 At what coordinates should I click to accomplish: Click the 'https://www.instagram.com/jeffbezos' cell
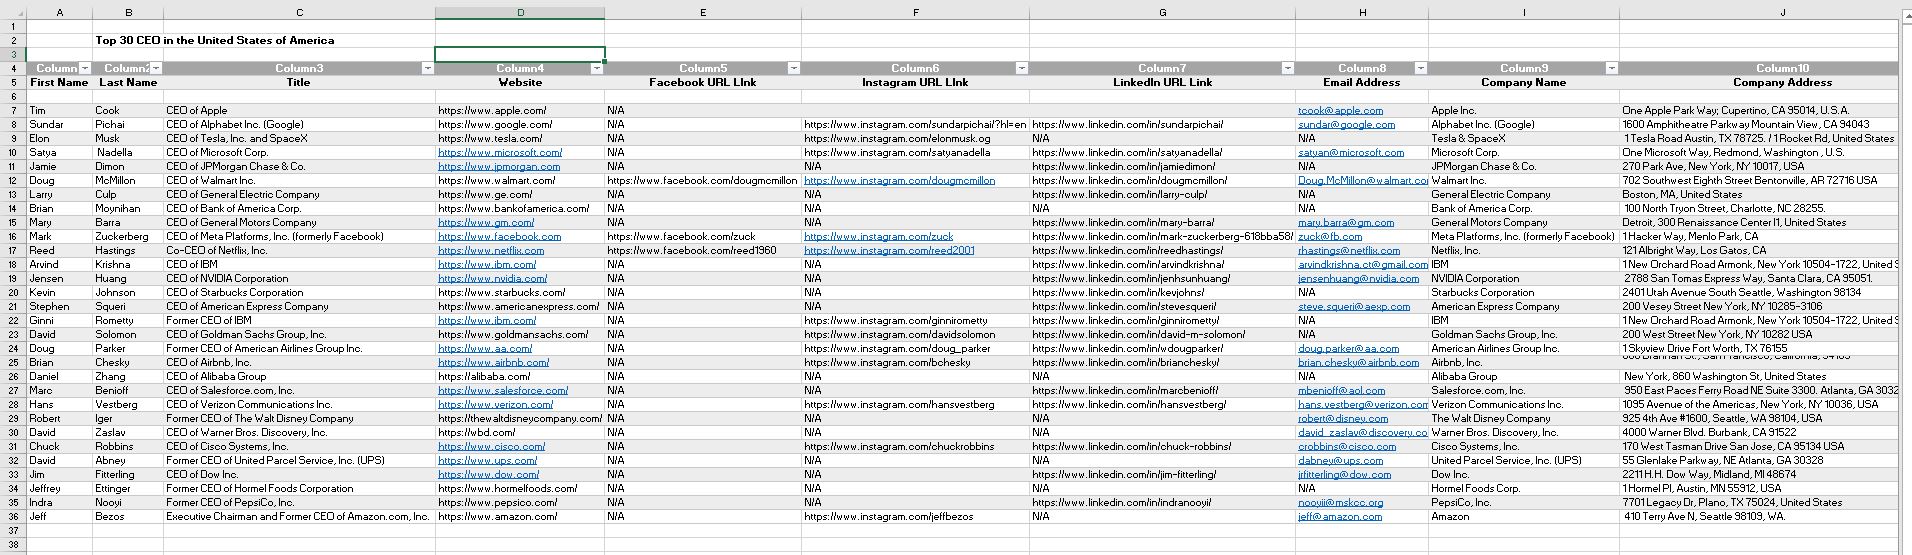pos(915,516)
